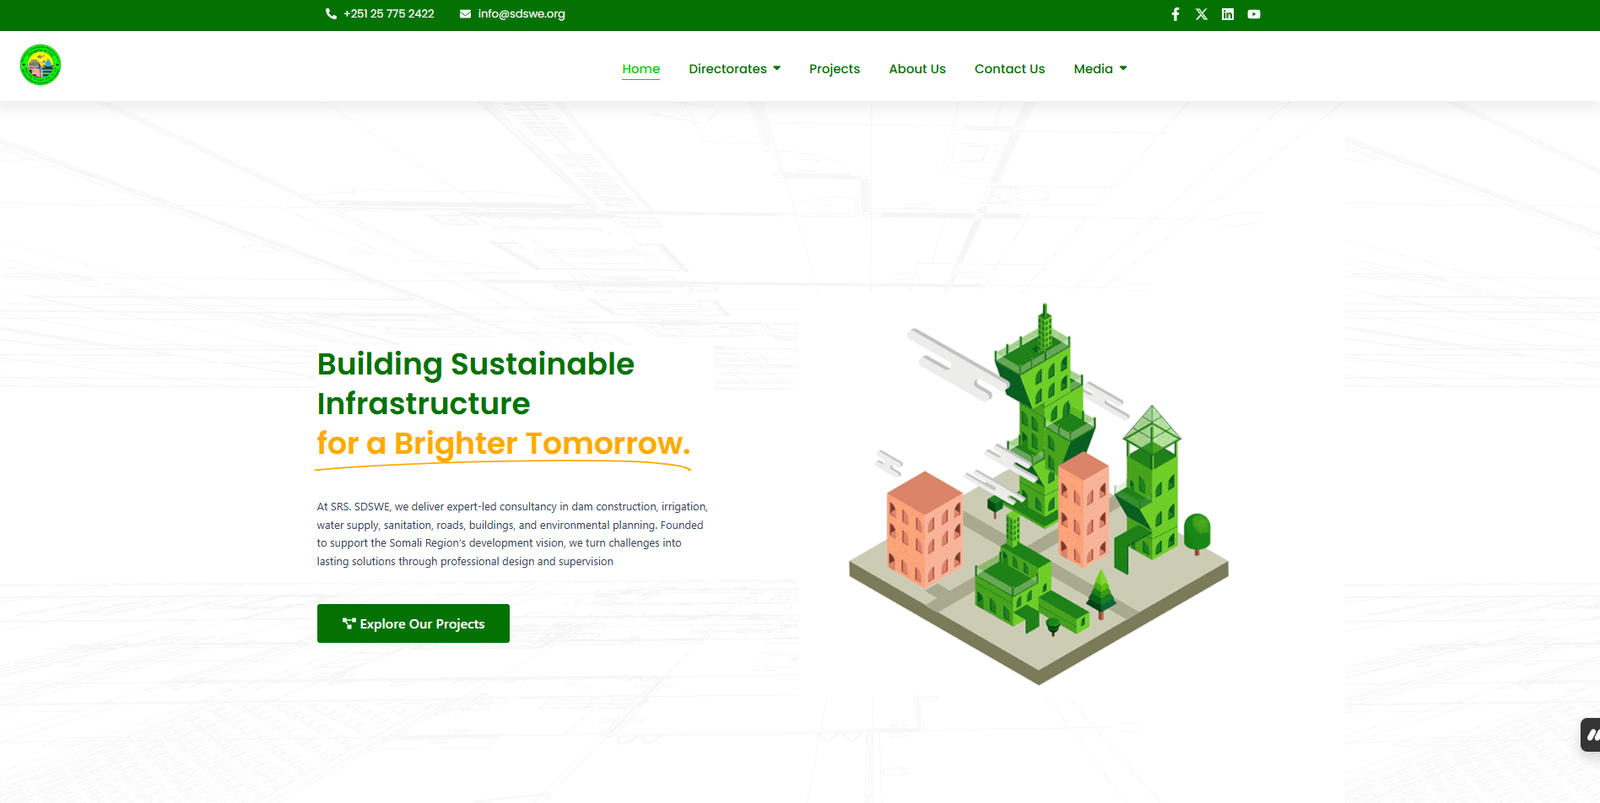Navigate to About Us
1600x803 pixels.
(917, 69)
